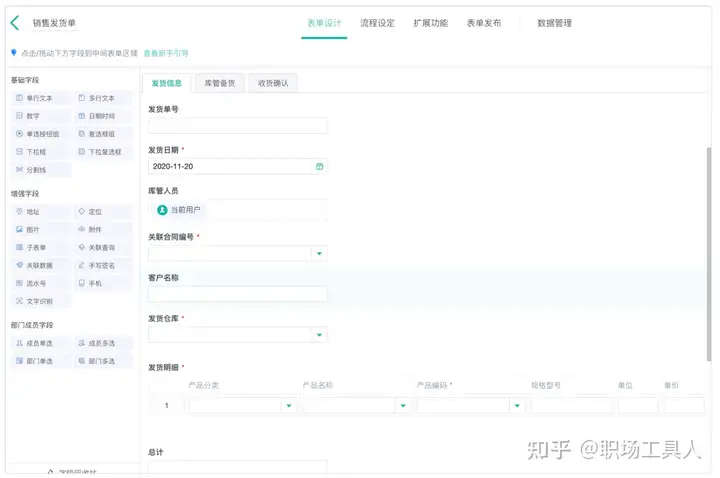Add a 多行文本 field
This screenshot has height=478, width=720.
click(103, 98)
